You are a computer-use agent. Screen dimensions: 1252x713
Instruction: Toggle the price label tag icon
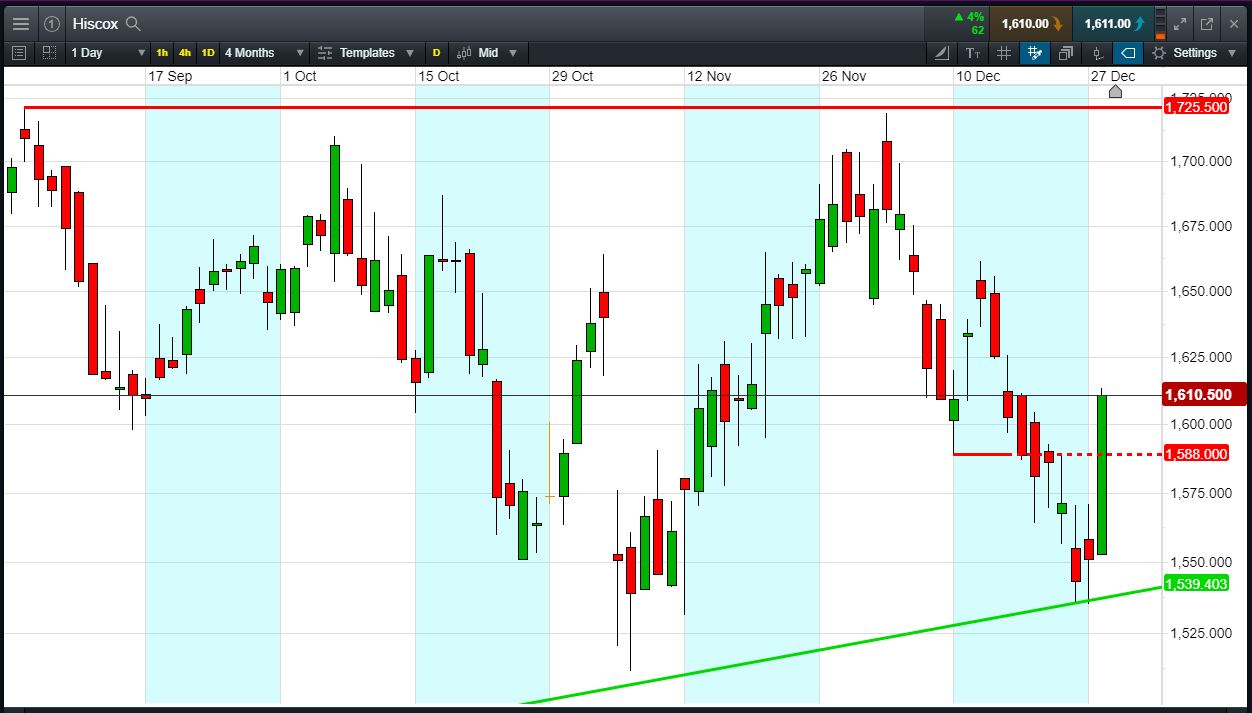pos(1128,52)
